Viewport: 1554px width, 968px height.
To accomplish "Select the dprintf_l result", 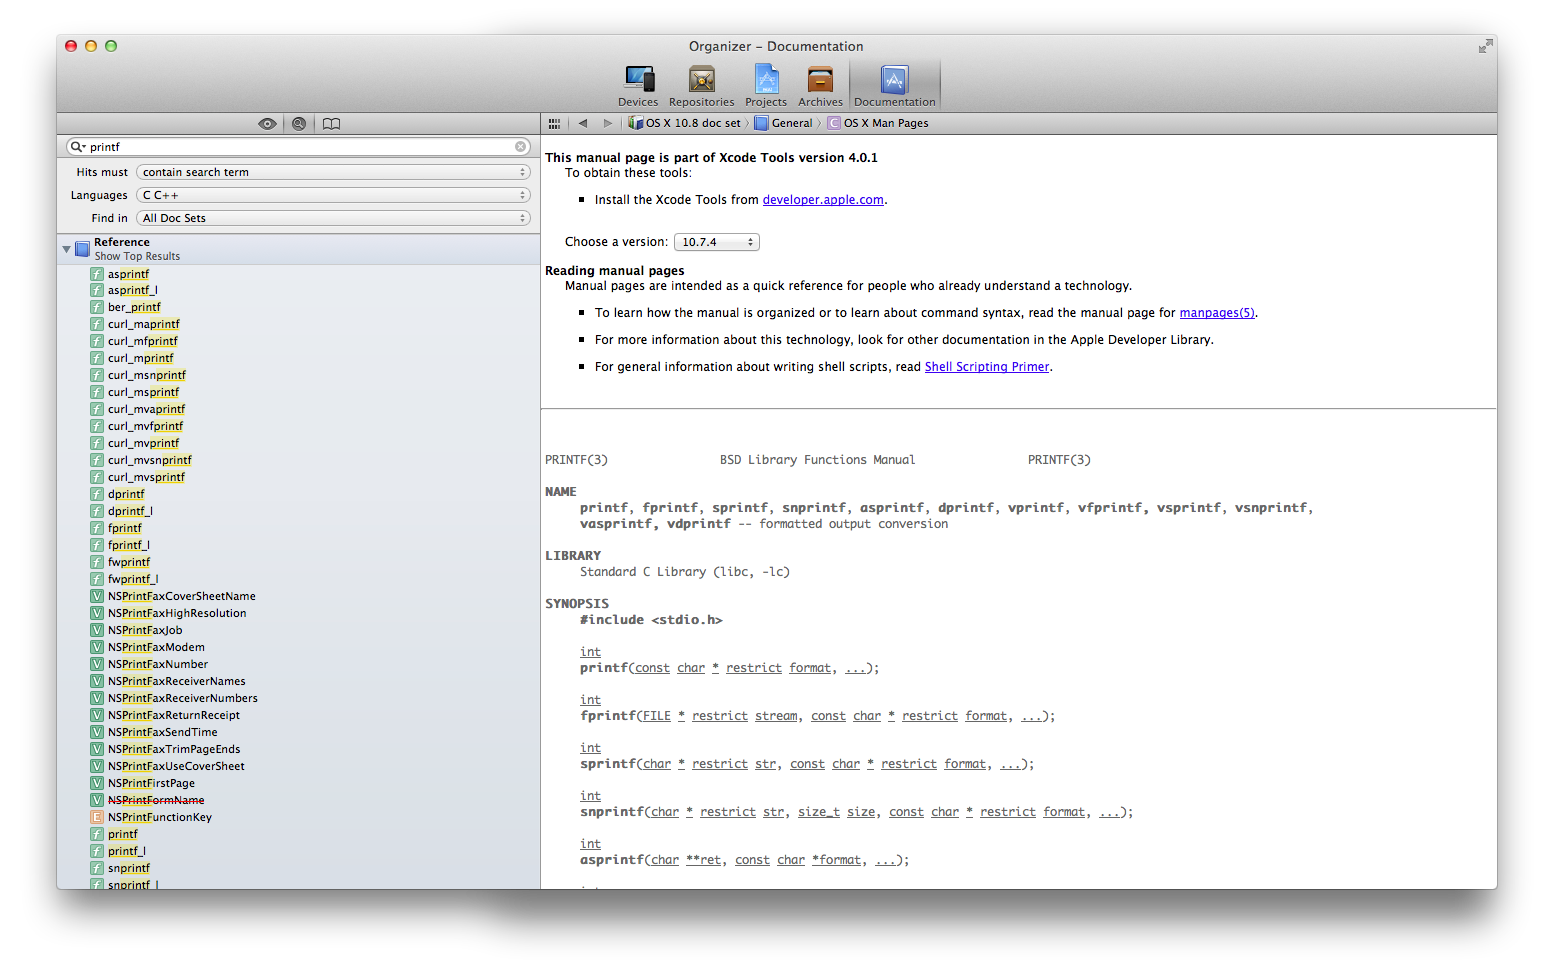I will coord(130,511).
